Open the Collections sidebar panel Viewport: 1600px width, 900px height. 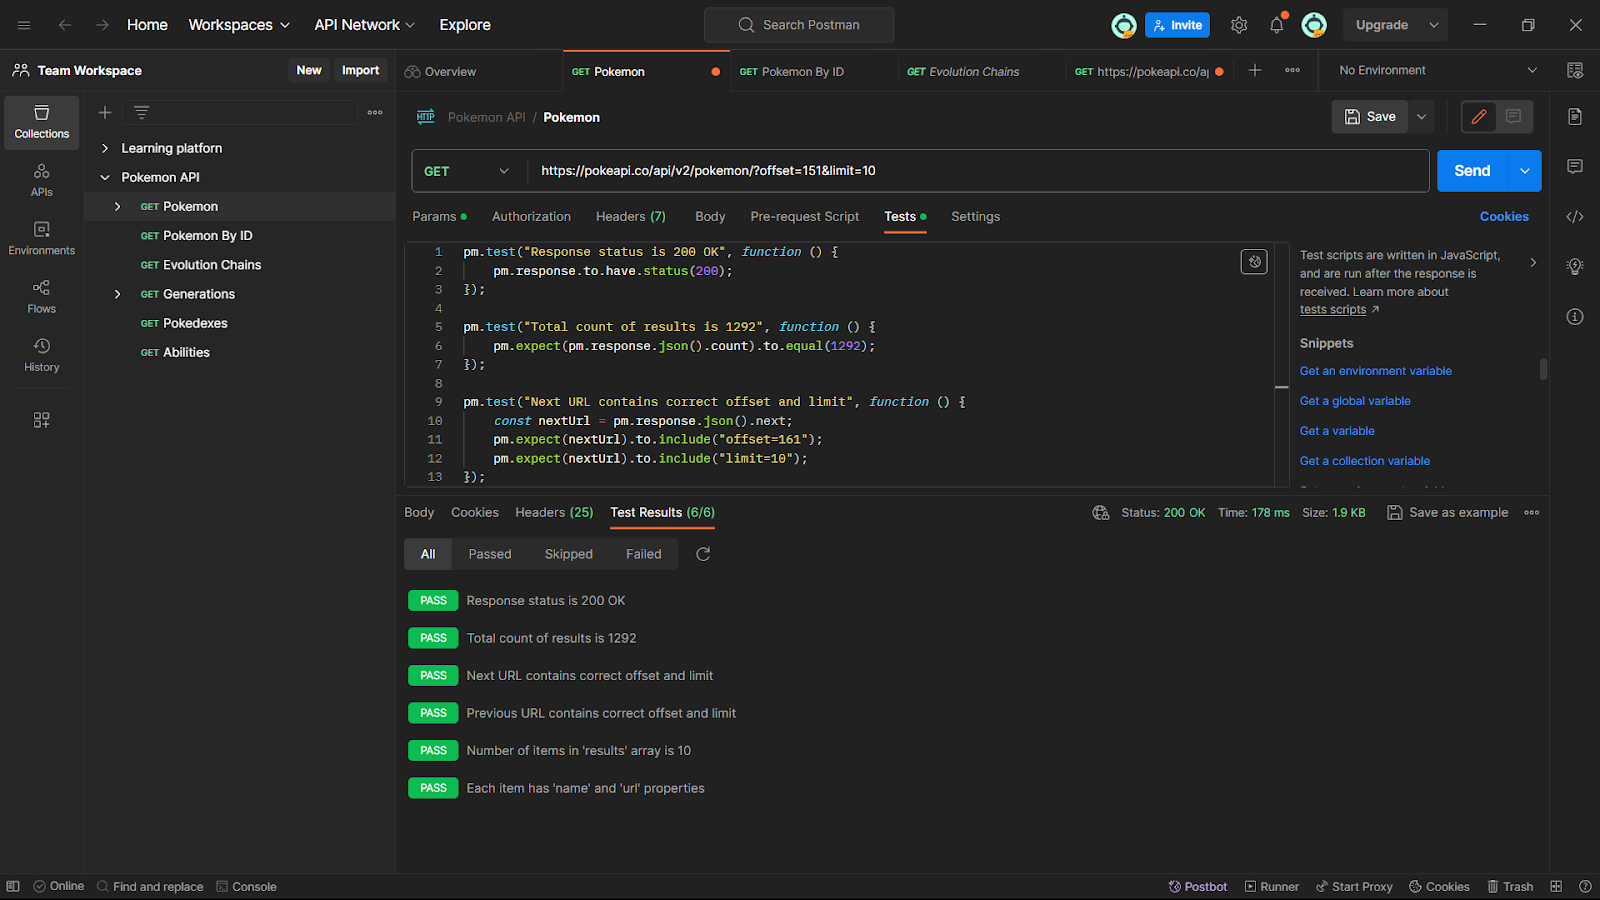tap(41, 123)
